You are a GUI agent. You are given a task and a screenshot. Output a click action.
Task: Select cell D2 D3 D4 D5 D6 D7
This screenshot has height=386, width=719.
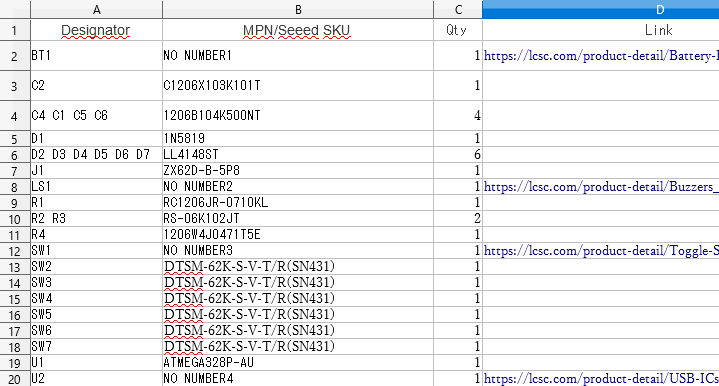96,155
